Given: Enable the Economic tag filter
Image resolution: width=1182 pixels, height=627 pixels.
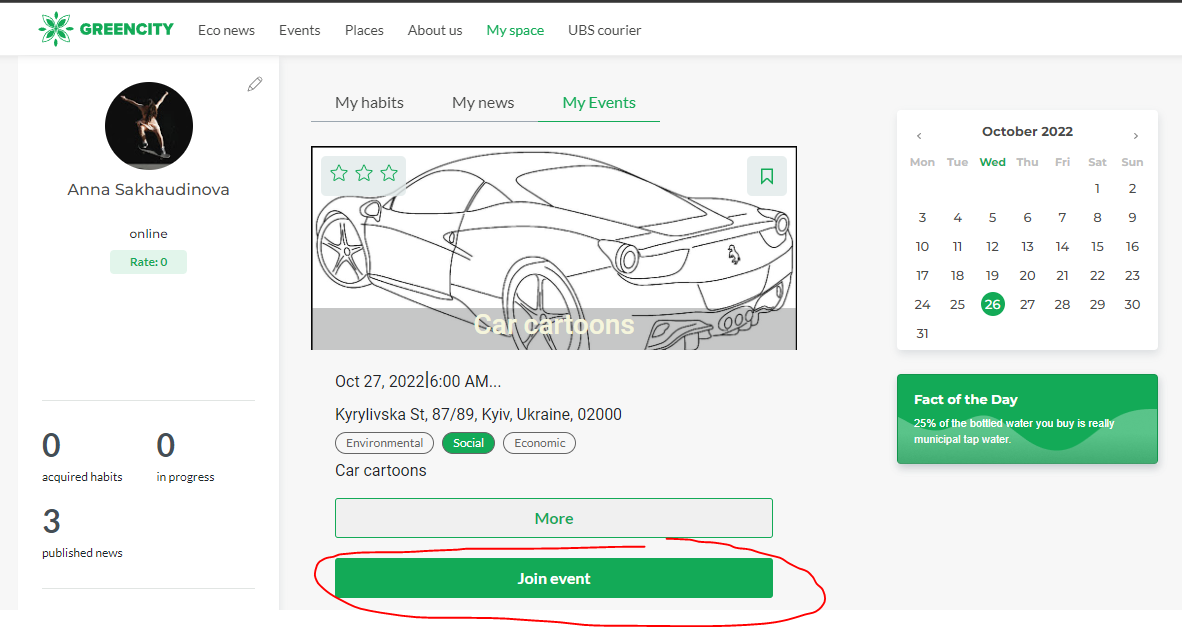Looking at the screenshot, I should 539,443.
